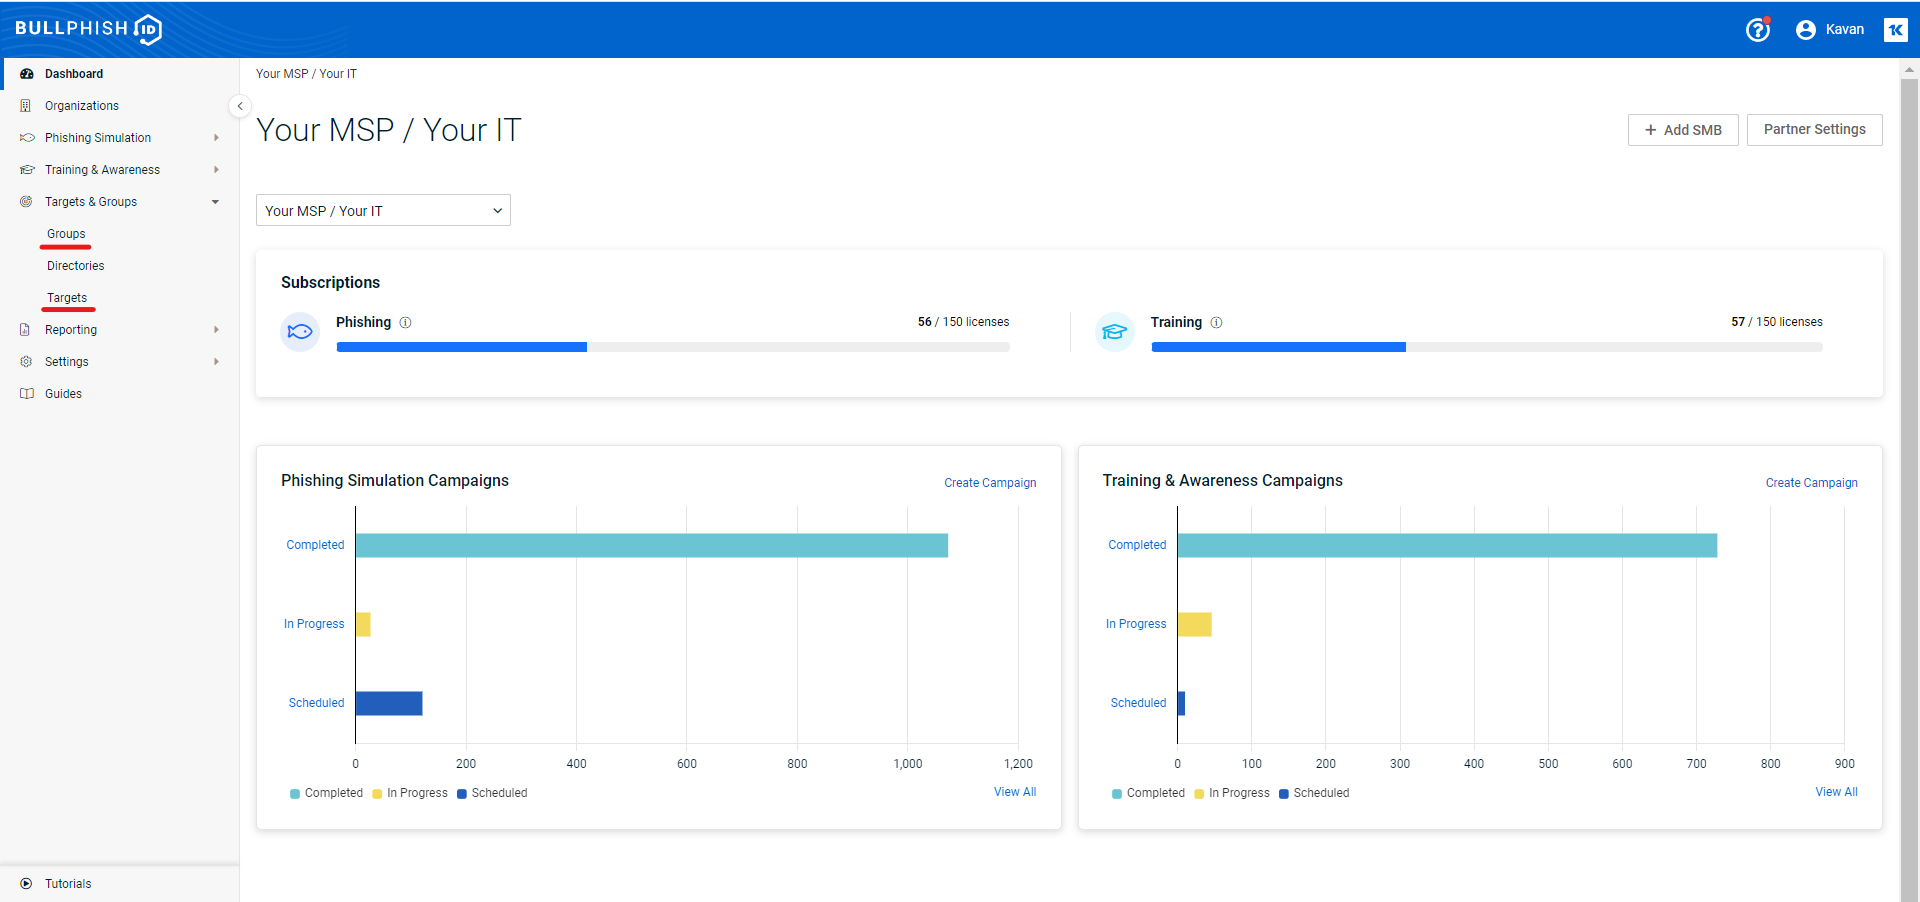Image resolution: width=1920 pixels, height=902 pixels.
Task: Click the Completed axis label in Phishing chart
Action: pyautogui.click(x=315, y=545)
